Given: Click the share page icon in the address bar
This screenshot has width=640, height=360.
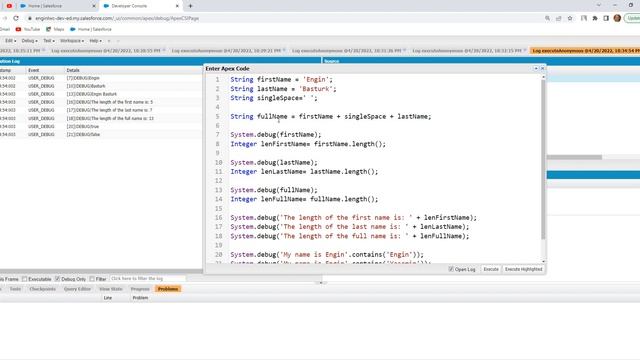Looking at the screenshot, I should 558,18.
